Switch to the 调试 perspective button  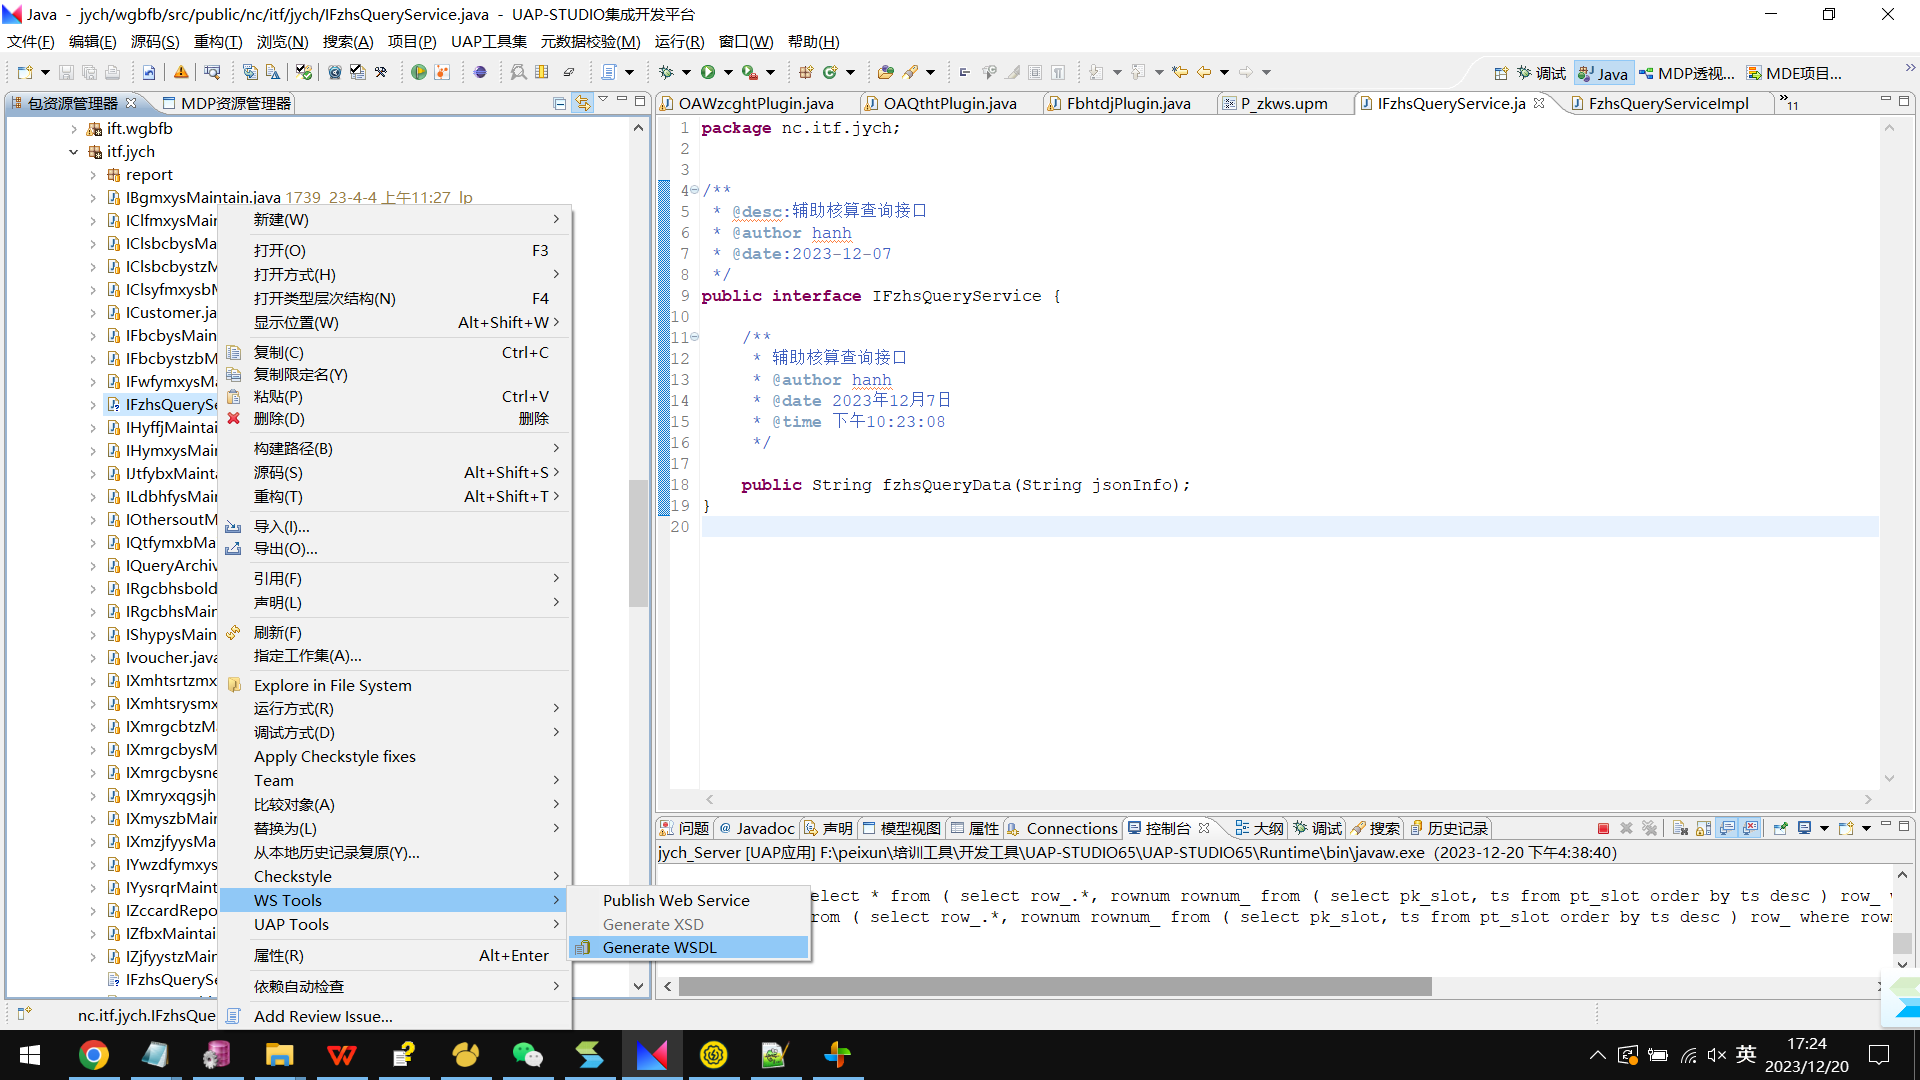(1541, 73)
